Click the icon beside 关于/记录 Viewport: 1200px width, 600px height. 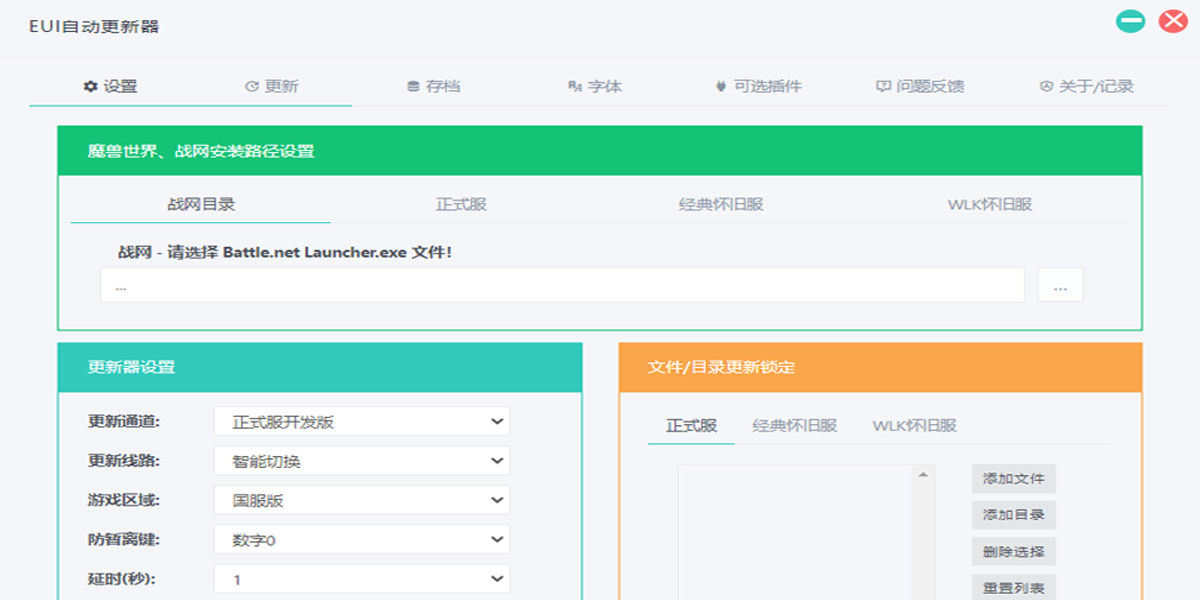point(1046,87)
